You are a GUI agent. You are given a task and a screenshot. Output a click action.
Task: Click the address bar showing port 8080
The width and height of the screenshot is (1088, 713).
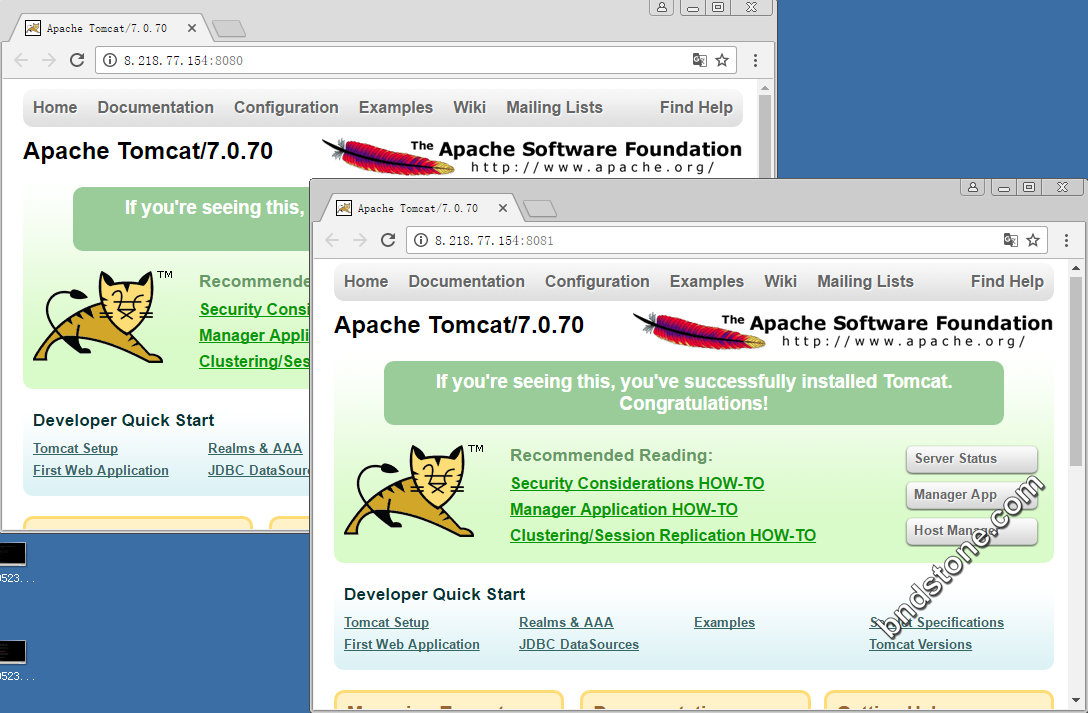(416, 60)
